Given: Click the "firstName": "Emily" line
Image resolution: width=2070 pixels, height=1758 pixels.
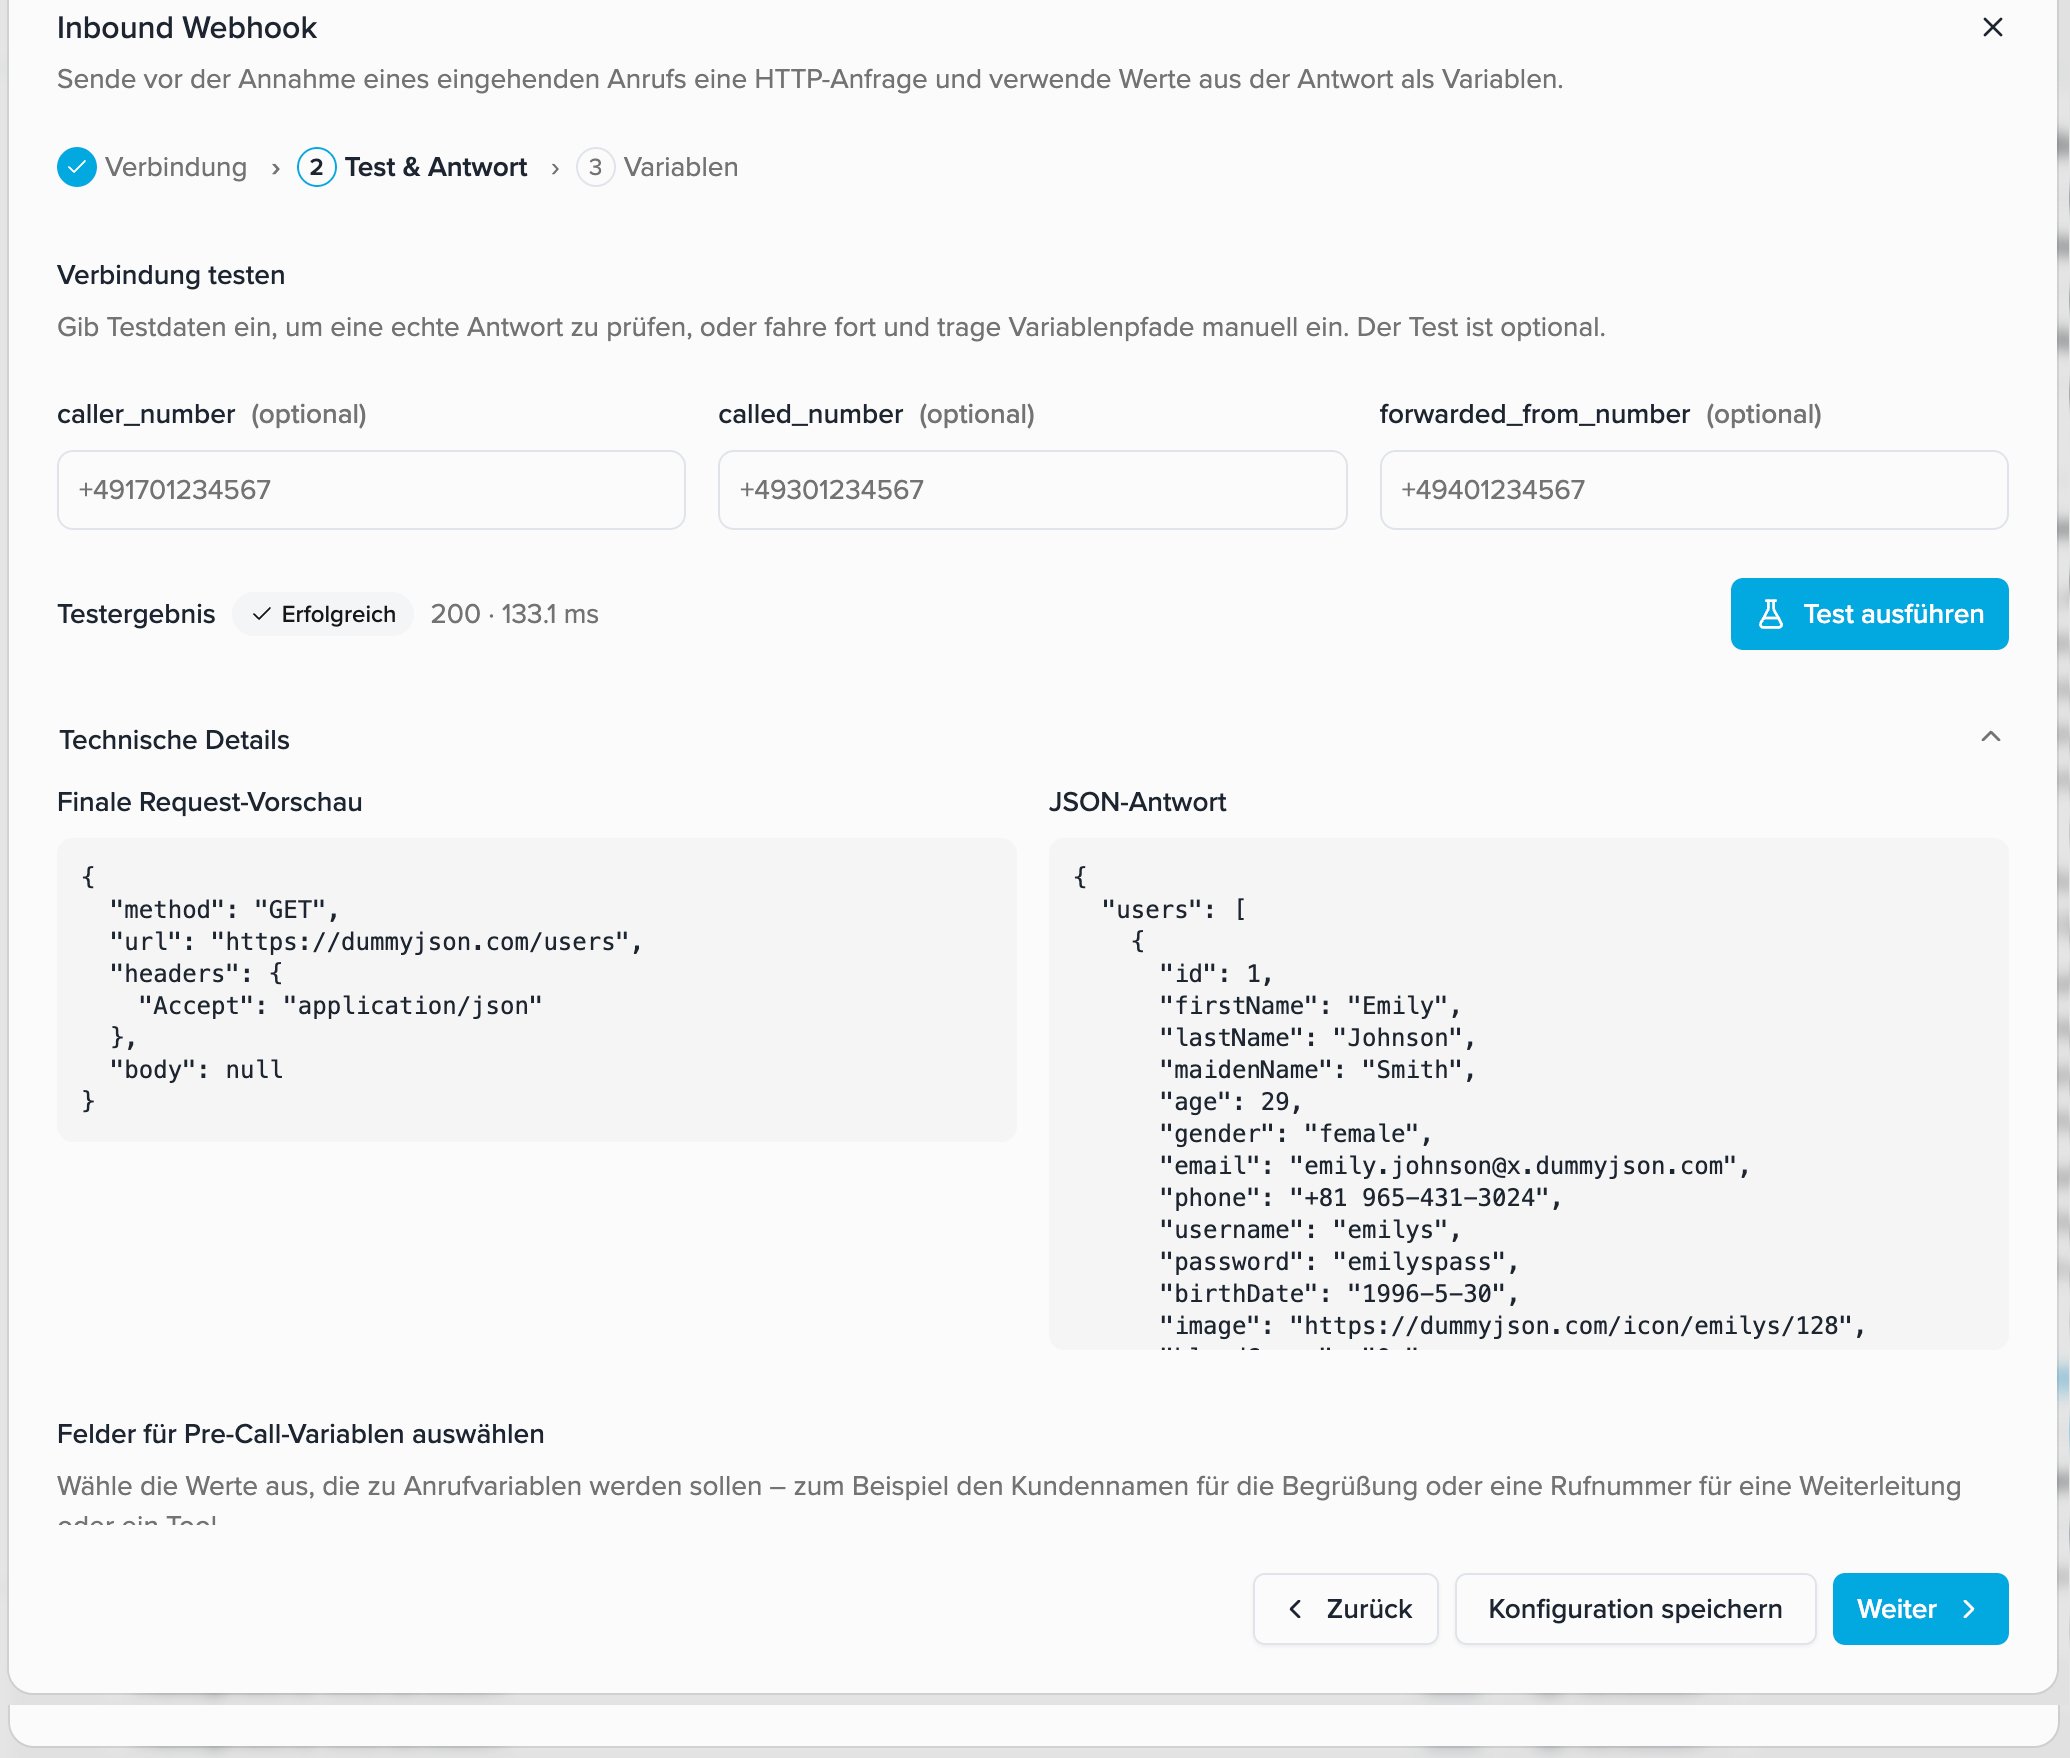Looking at the screenshot, I should point(1310,1006).
